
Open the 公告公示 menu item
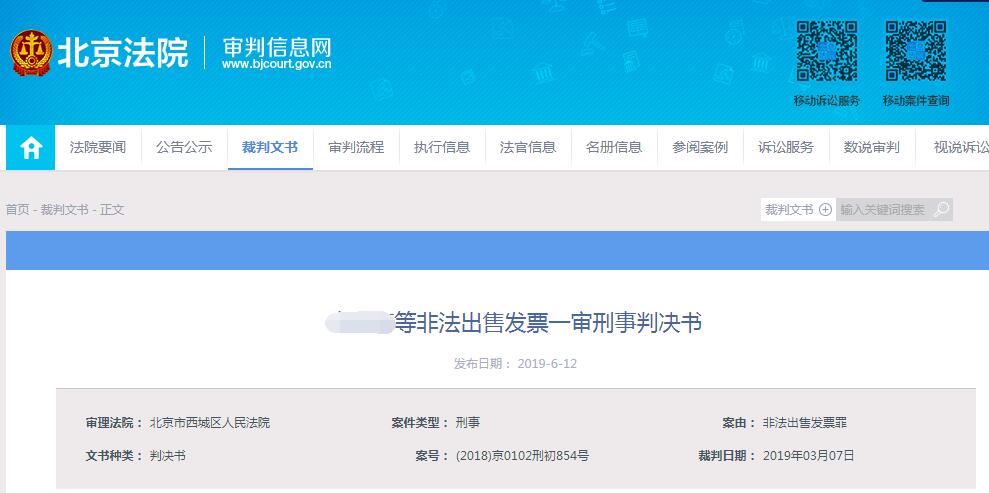184,148
